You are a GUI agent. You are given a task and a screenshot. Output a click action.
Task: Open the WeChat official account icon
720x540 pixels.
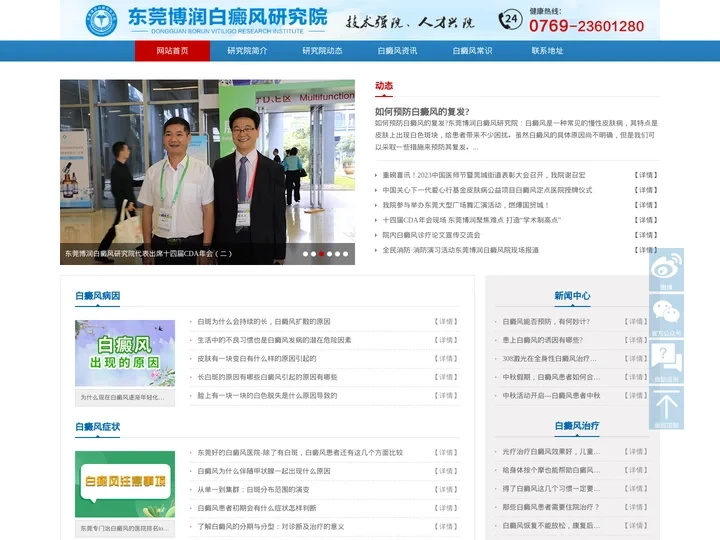[x=666, y=315]
